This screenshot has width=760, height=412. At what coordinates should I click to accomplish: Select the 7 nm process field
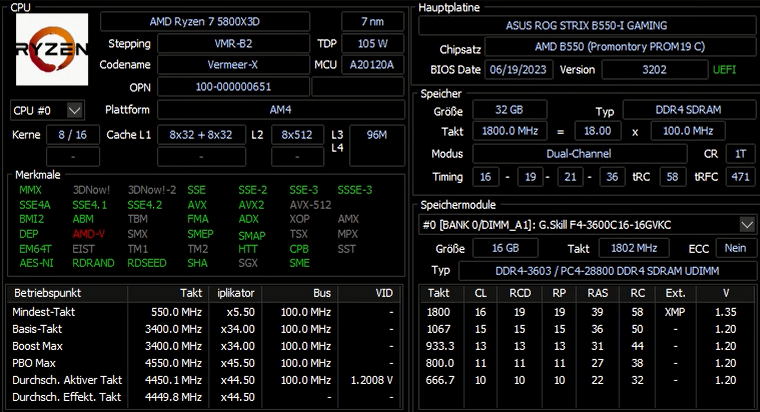point(372,22)
